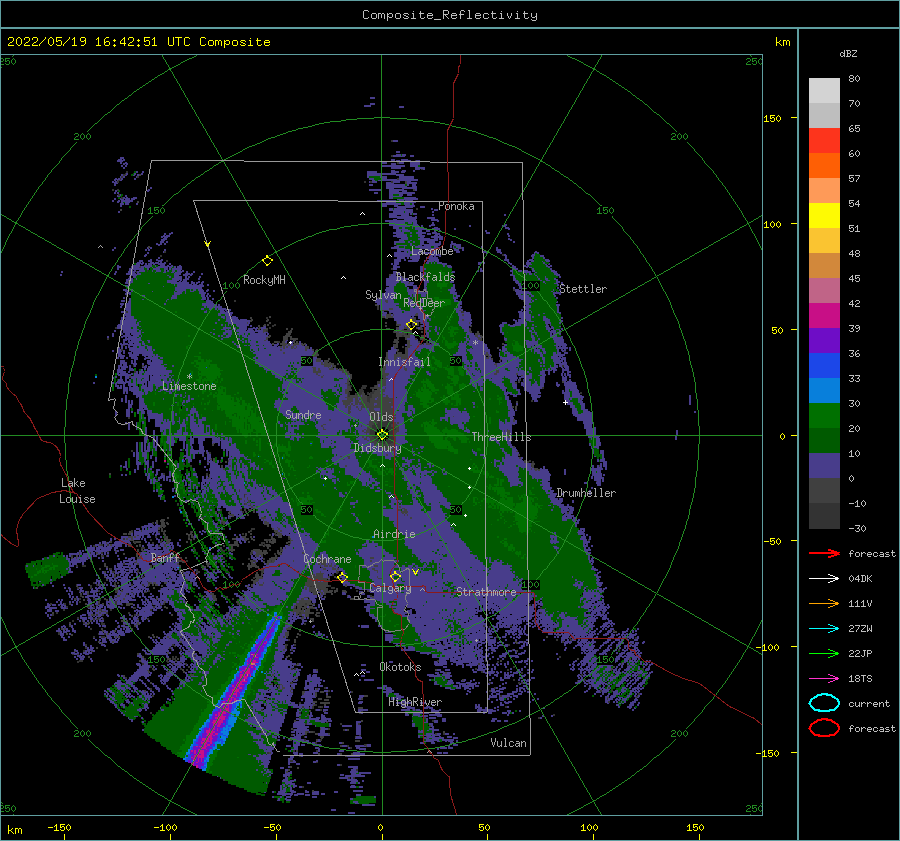Screen dimensions: 900x841
Task: Click the yellow radar-center diamond near Olds
Action: pyautogui.click(x=382, y=435)
